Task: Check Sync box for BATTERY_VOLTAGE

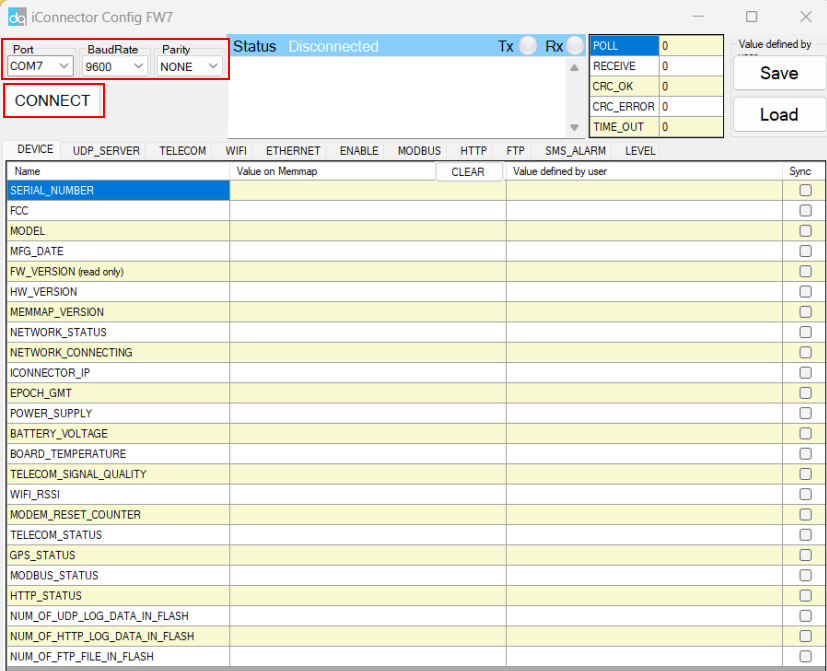Action: coord(805,434)
